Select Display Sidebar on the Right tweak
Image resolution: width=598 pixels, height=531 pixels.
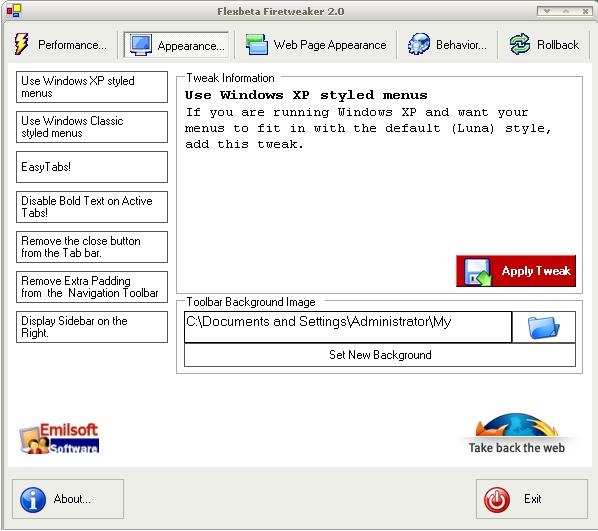click(x=92, y=327)
